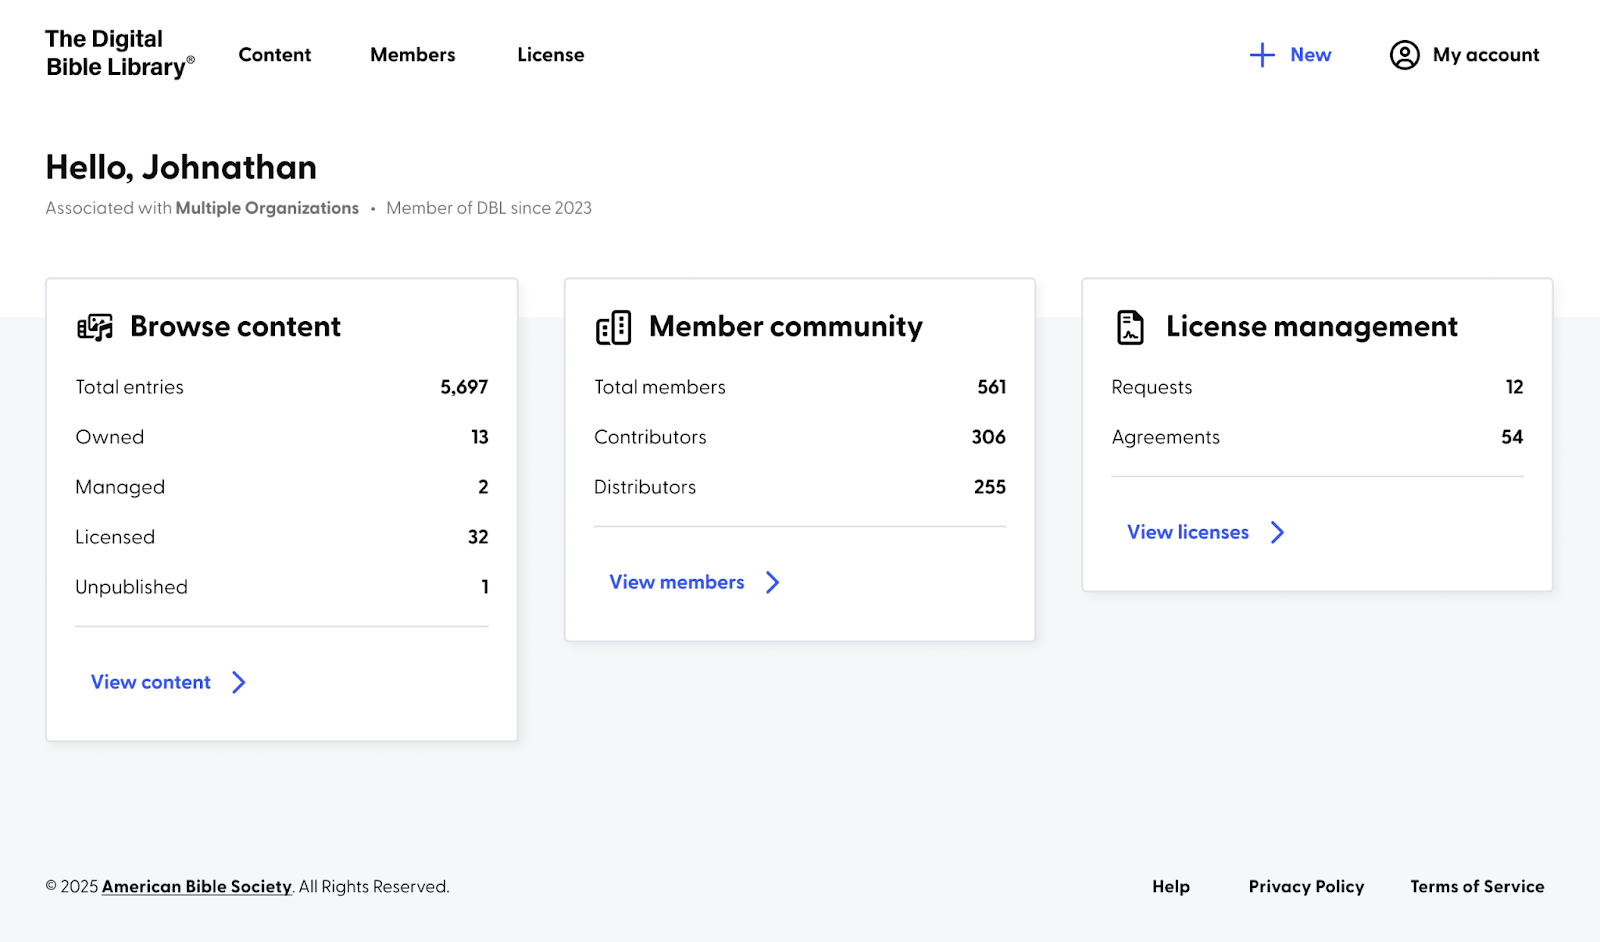Open the Privacy Policy link
Image resolution: width=1600 pixels, height=942 pixels.
[x=1306, y=887]
